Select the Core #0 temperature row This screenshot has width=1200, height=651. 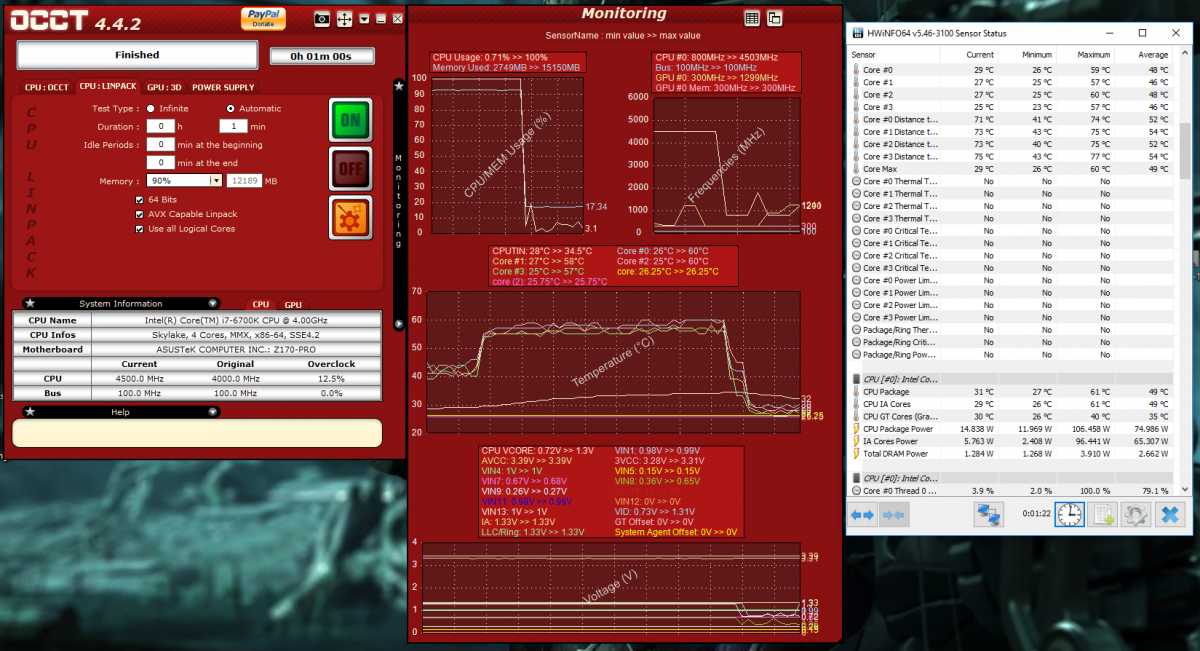click(1011, 70)
